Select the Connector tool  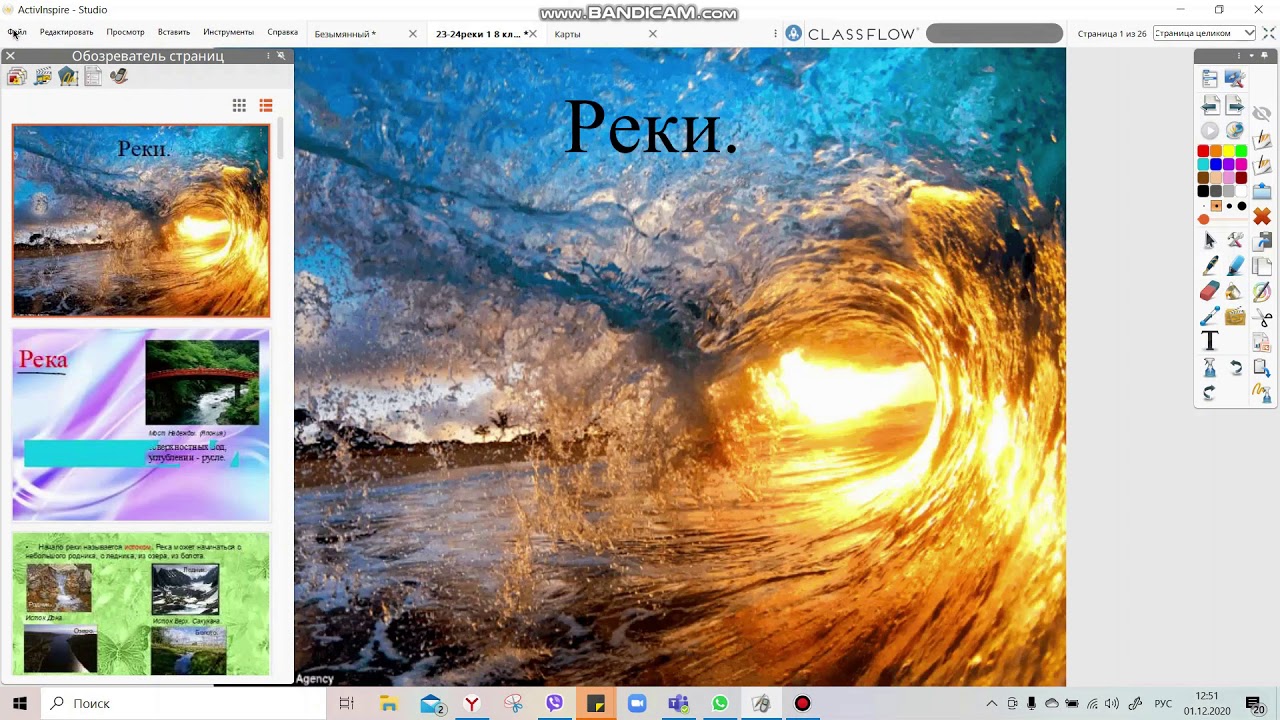point(1209,318)
